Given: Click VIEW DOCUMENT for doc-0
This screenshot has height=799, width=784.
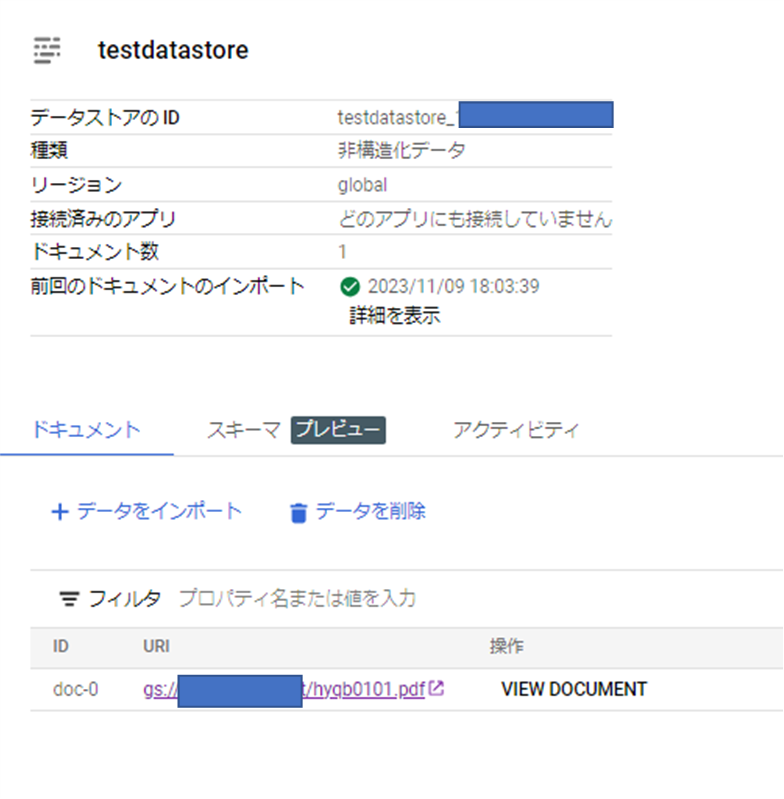Looking at the screenshot, I should 574,689.
